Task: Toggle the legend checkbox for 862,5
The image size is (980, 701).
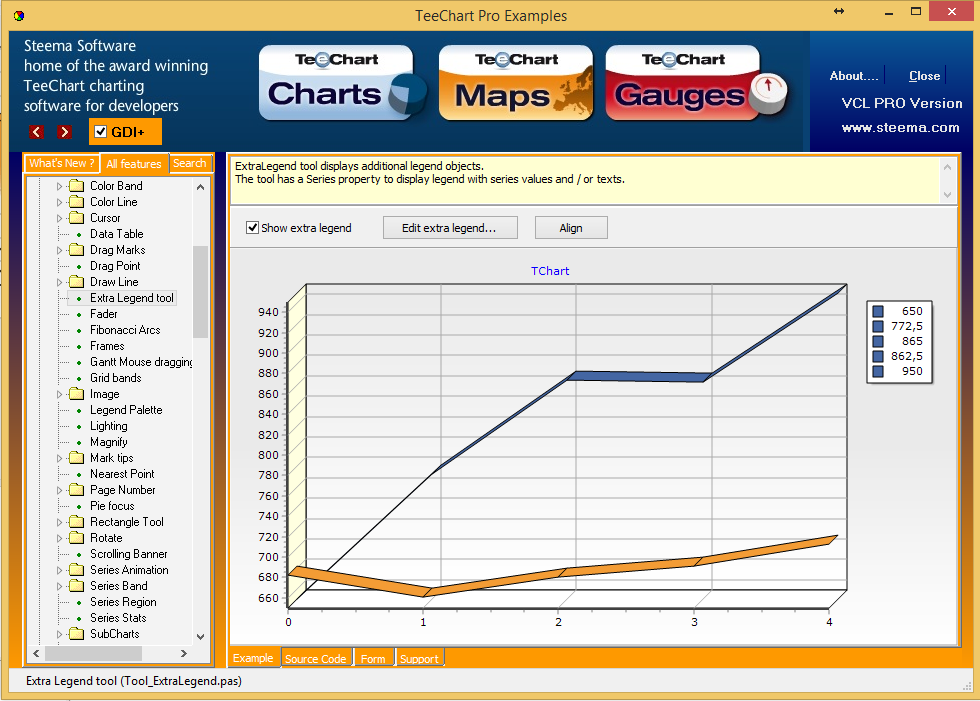Action: coord(878,356)
